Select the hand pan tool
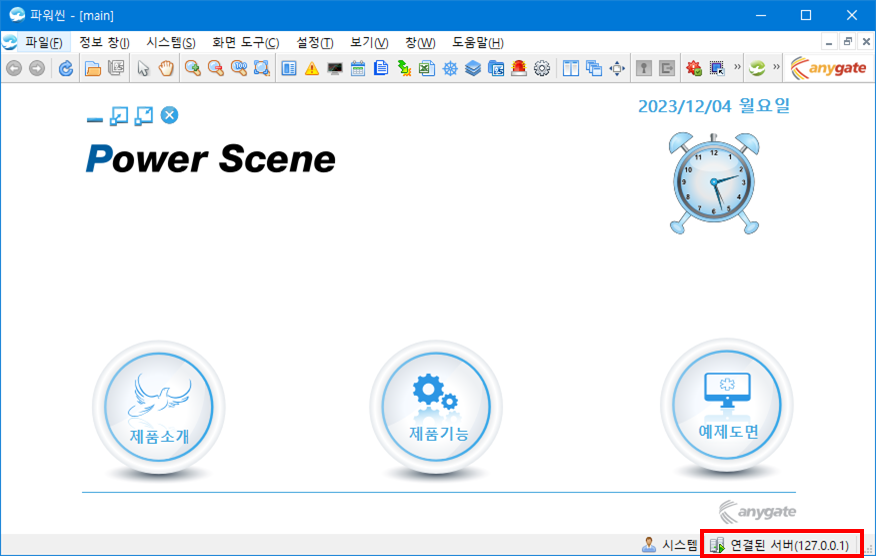Image resolution: width=876 pixels, height=558 pixels. point(166,68)
